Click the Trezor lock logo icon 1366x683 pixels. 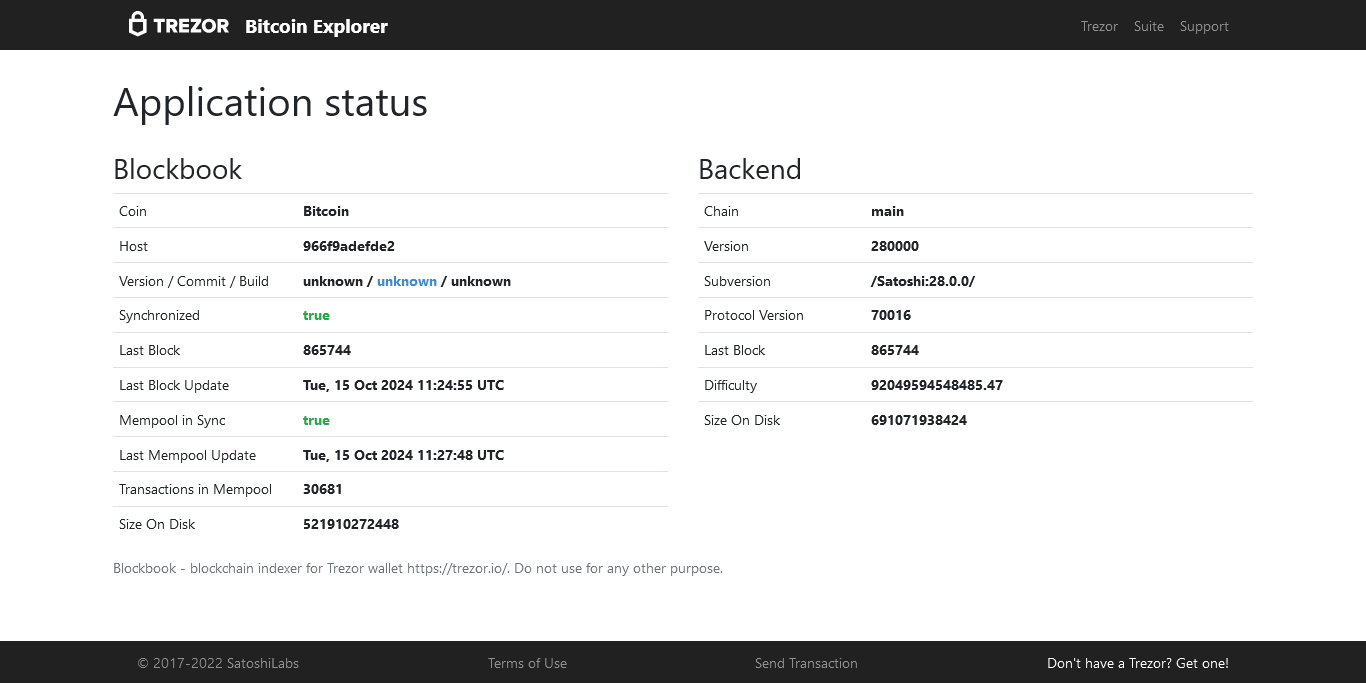[x=138, y=25]
